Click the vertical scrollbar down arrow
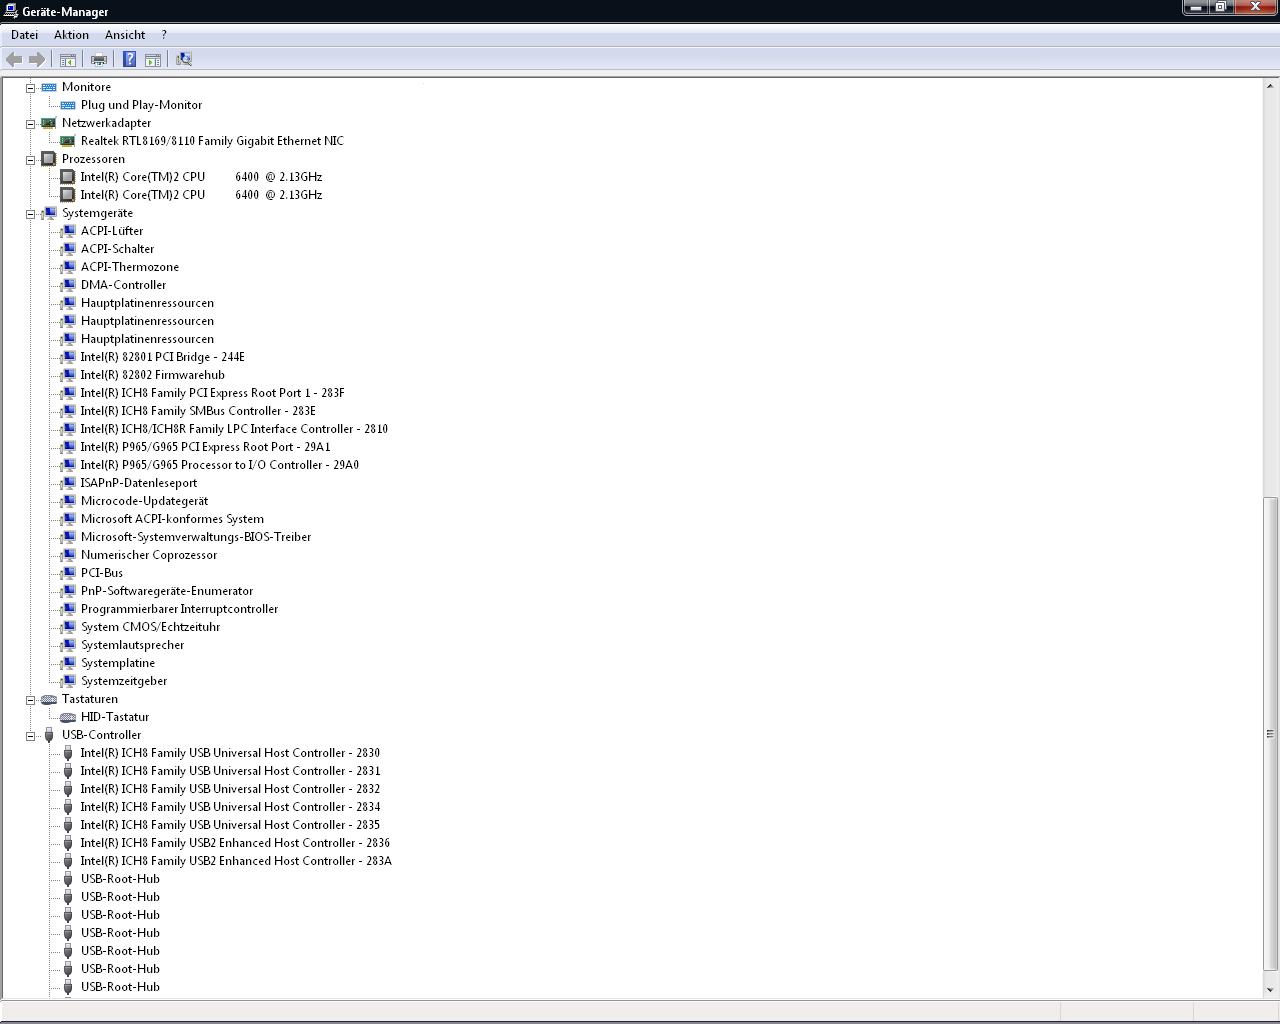The image size is (1280, 1024). pos(1271,989)
